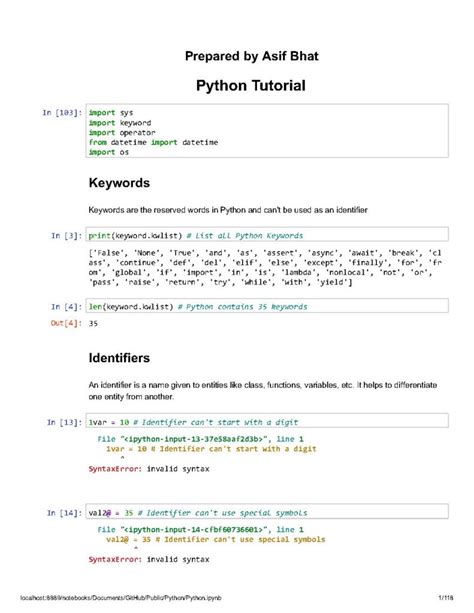
Task: Click the 'import os' code line
Action: click(x=109, y=152)
